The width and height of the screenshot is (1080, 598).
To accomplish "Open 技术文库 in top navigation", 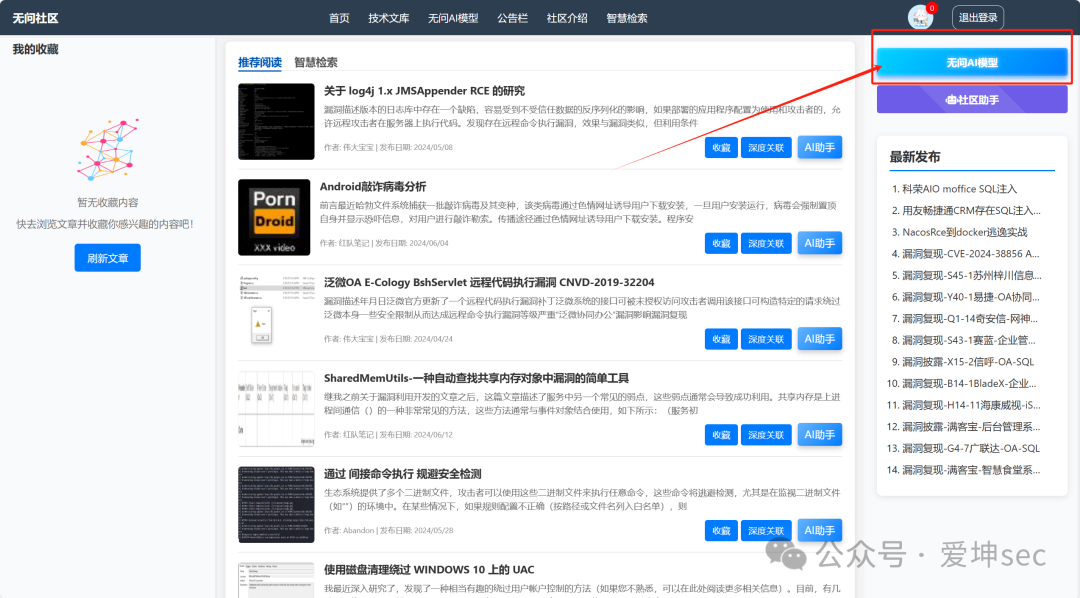I will pyautogui.click(x=388, y=18).
